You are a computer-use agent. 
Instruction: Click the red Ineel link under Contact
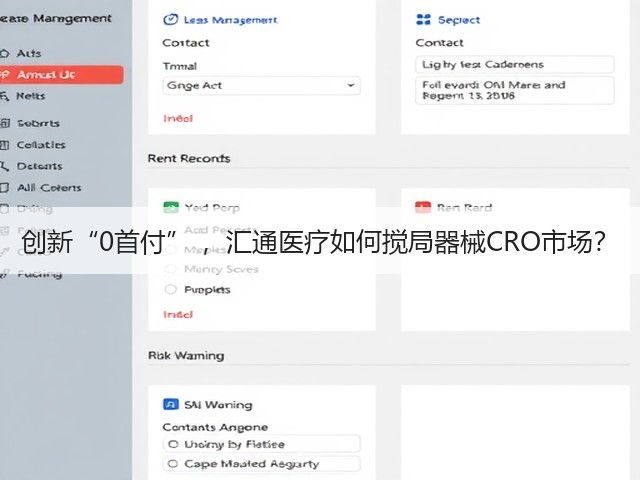coord(178,118)
